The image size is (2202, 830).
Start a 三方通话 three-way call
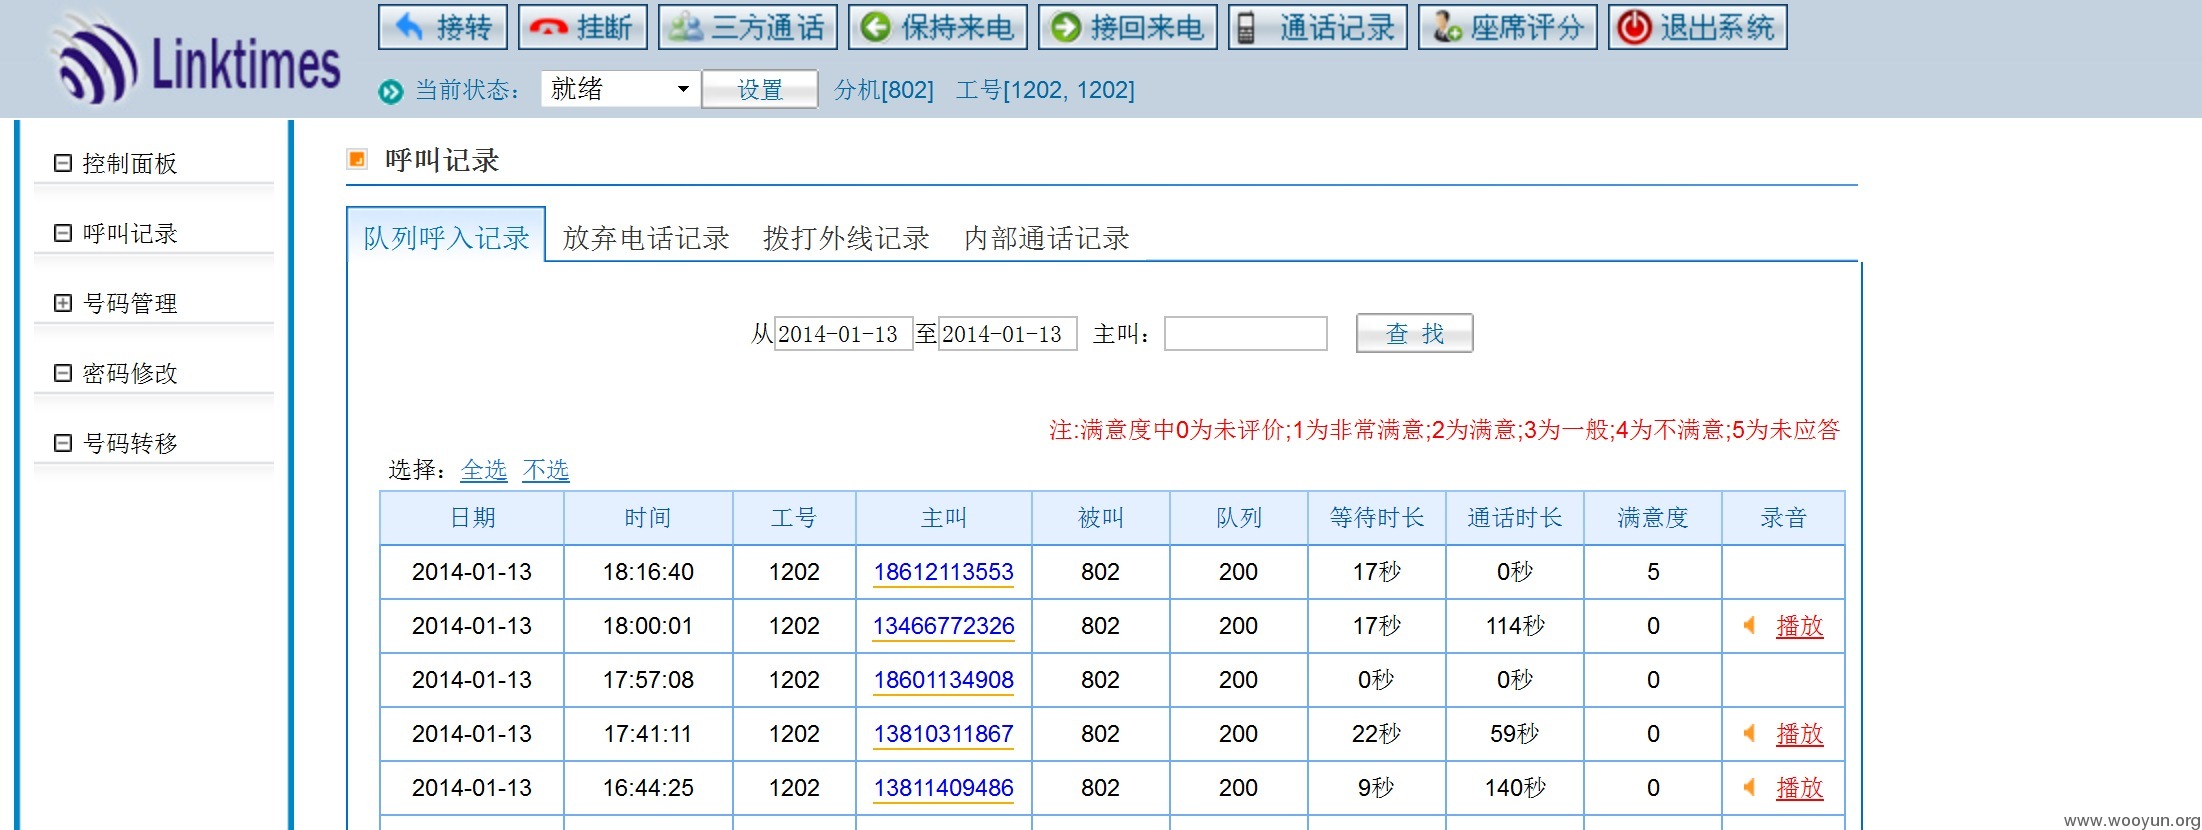pyautogui.click(x=748, y=27)
